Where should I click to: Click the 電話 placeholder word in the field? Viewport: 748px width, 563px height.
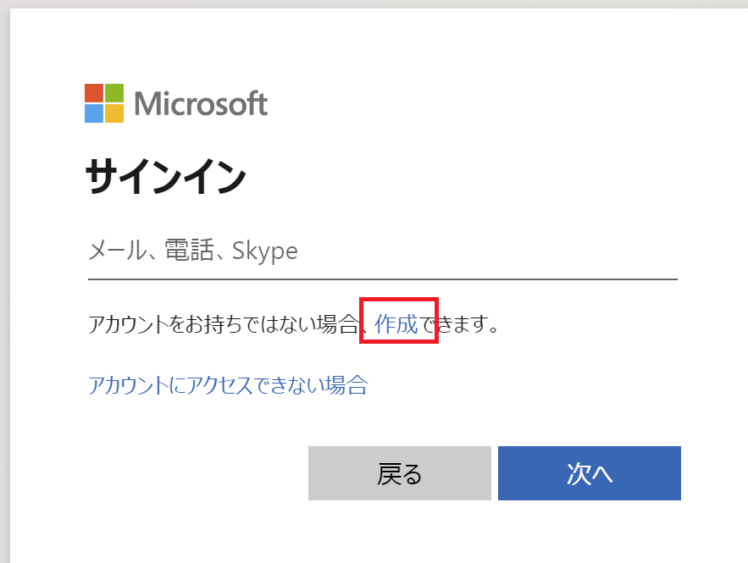(x=189, y=250)
